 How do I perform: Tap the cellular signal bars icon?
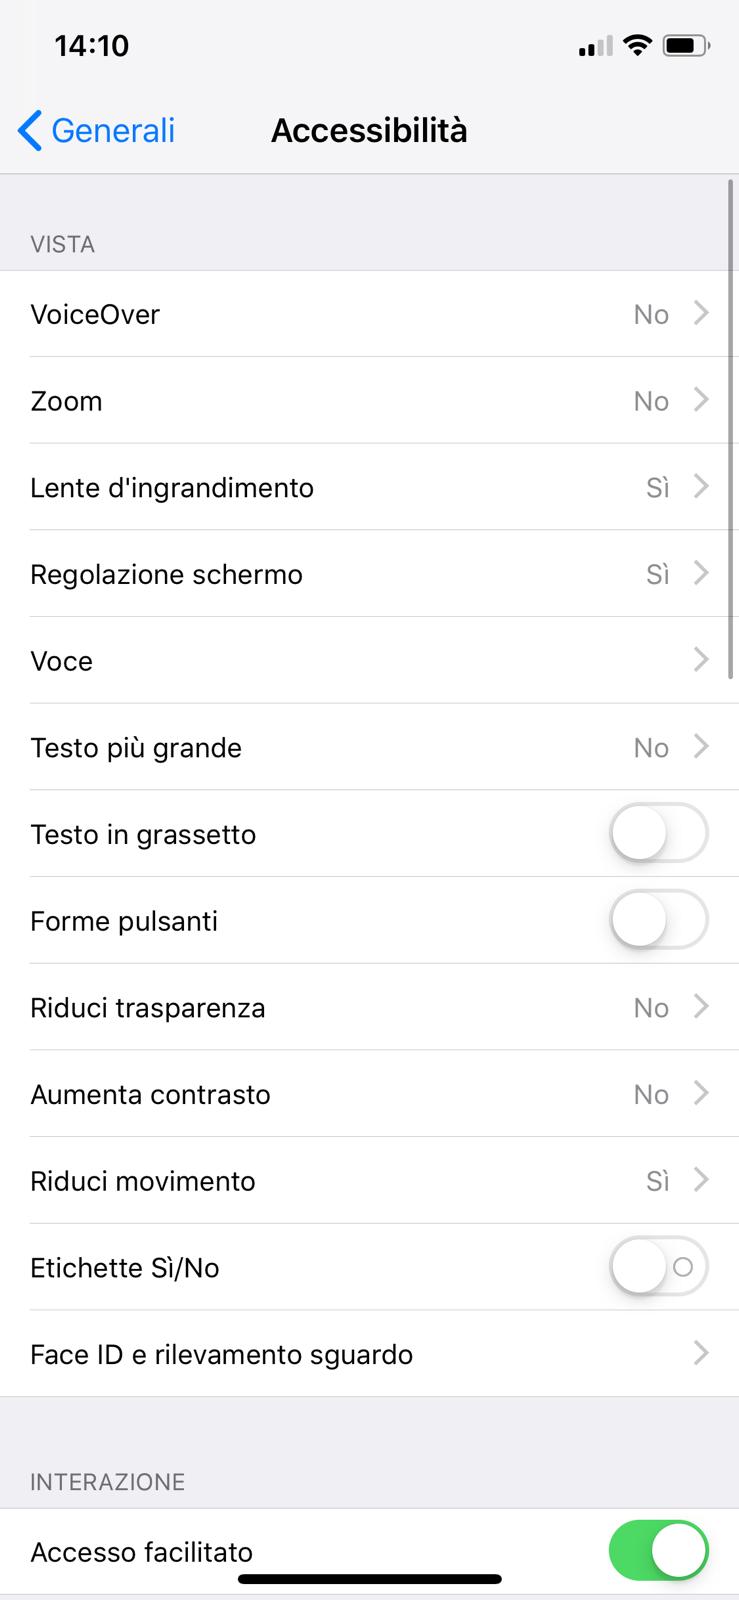pos(595,46)
